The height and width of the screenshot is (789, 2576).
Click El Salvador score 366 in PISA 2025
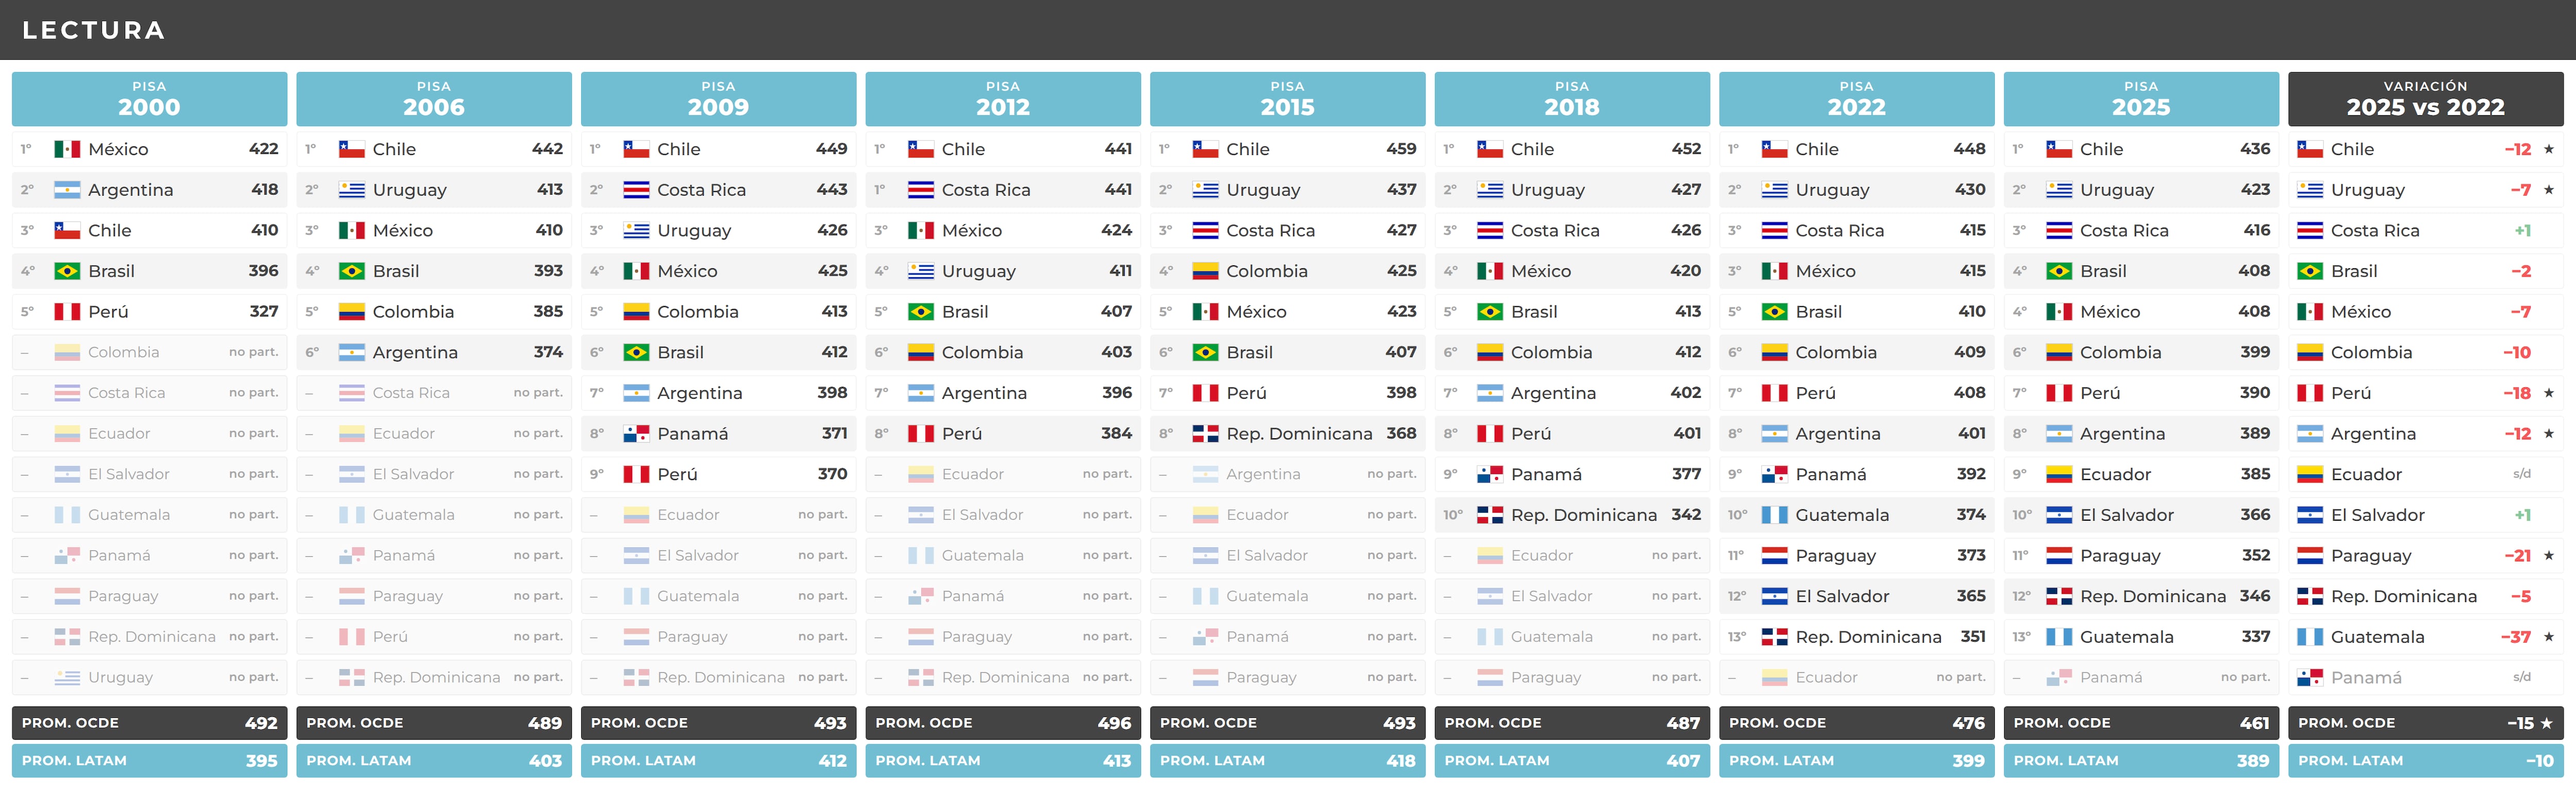pos(2255,515)
